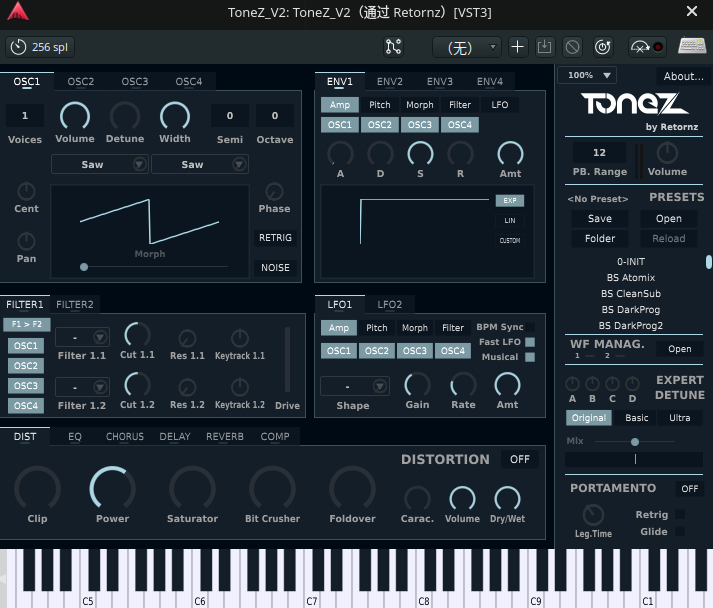Screen dimensions: 713x608
Task: Click the envelope Sustain knob S
Action: pyautogui.click(x=420, y=154)
